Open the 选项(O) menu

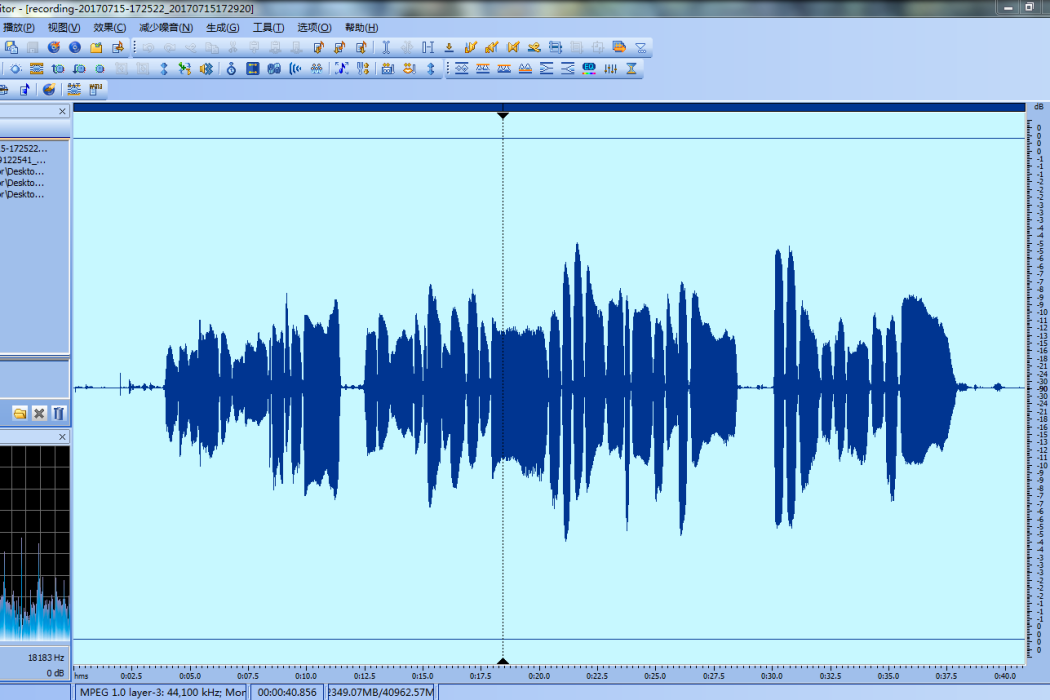314,27
